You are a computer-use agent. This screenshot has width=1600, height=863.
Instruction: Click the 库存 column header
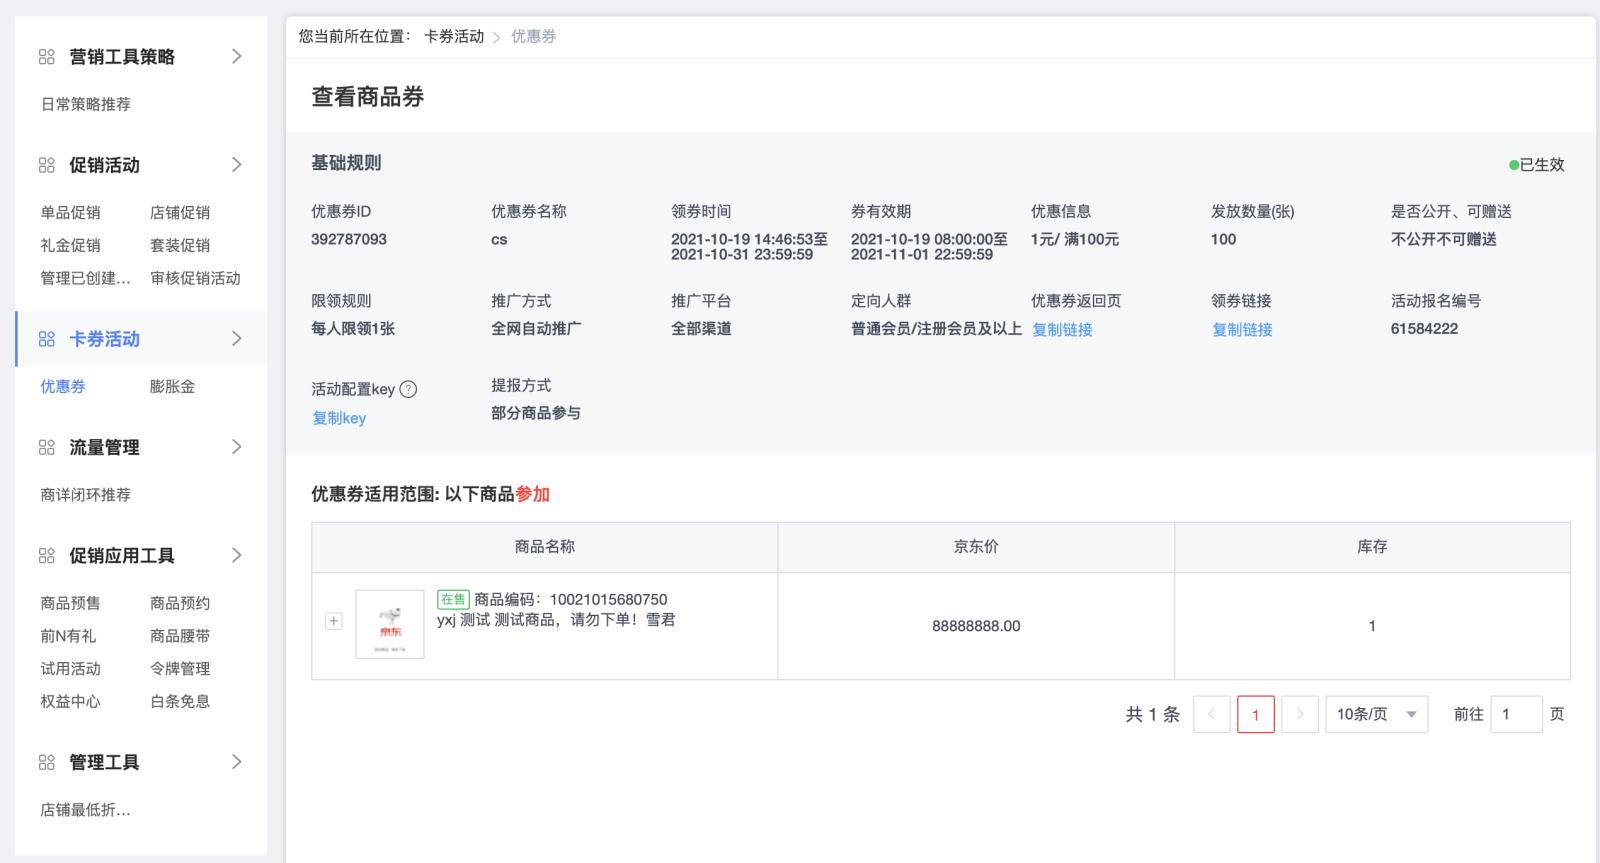(x=1372, y=546)
